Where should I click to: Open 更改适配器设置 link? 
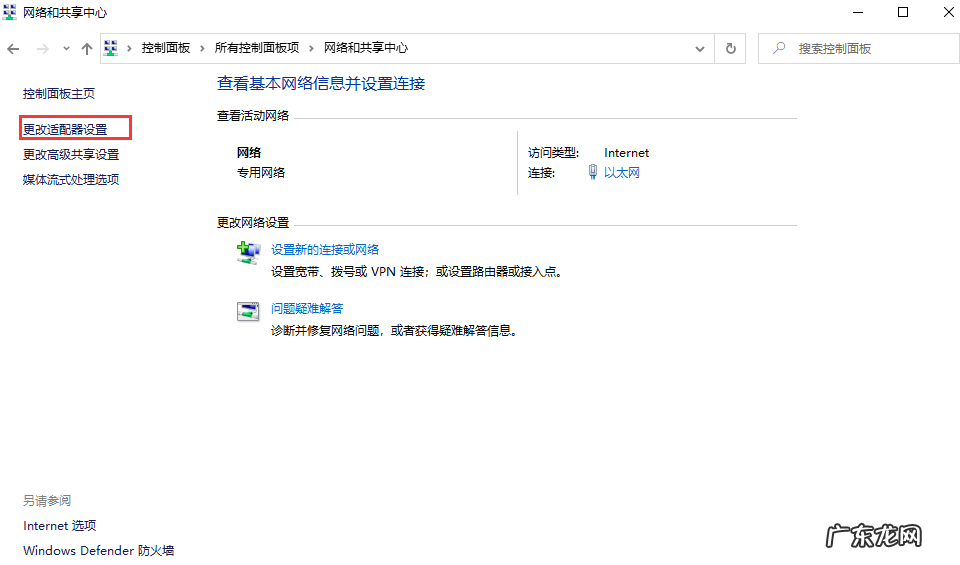65,129
